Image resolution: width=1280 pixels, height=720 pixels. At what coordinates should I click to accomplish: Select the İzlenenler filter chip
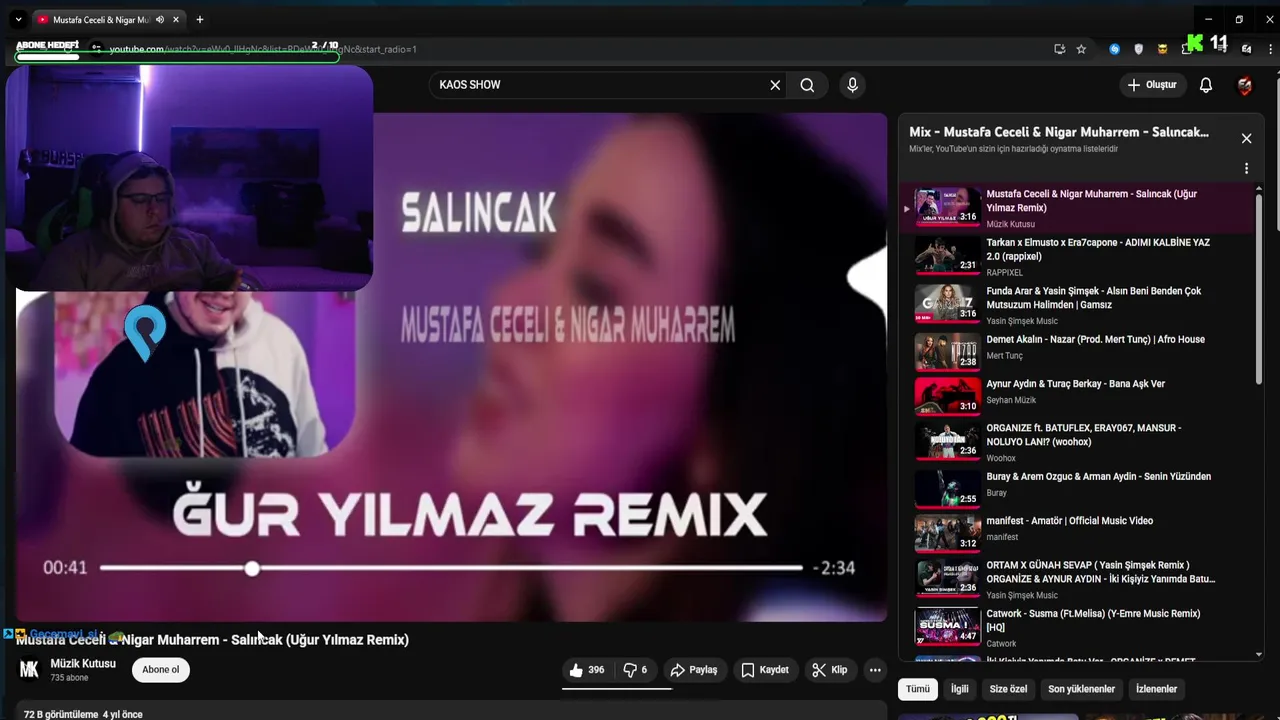tap(1156, 689)
